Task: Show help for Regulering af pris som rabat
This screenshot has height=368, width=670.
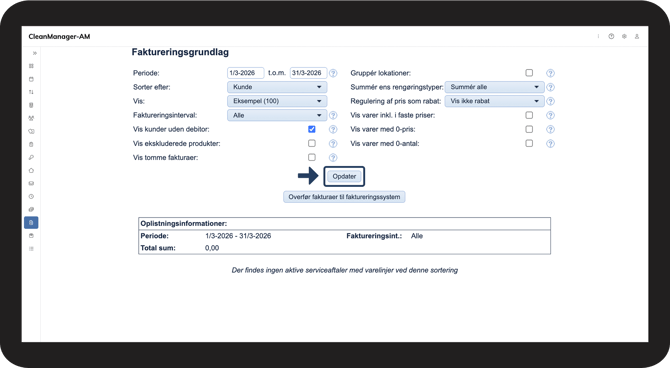Action: pos(550,101)
